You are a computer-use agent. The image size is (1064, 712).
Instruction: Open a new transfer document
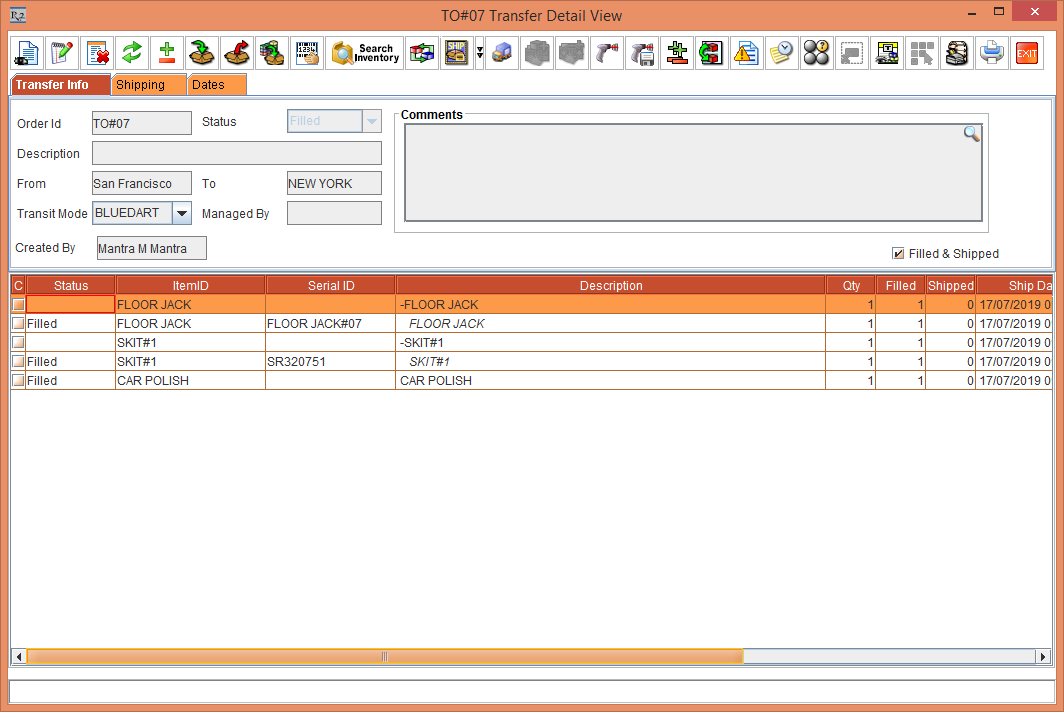26,53
